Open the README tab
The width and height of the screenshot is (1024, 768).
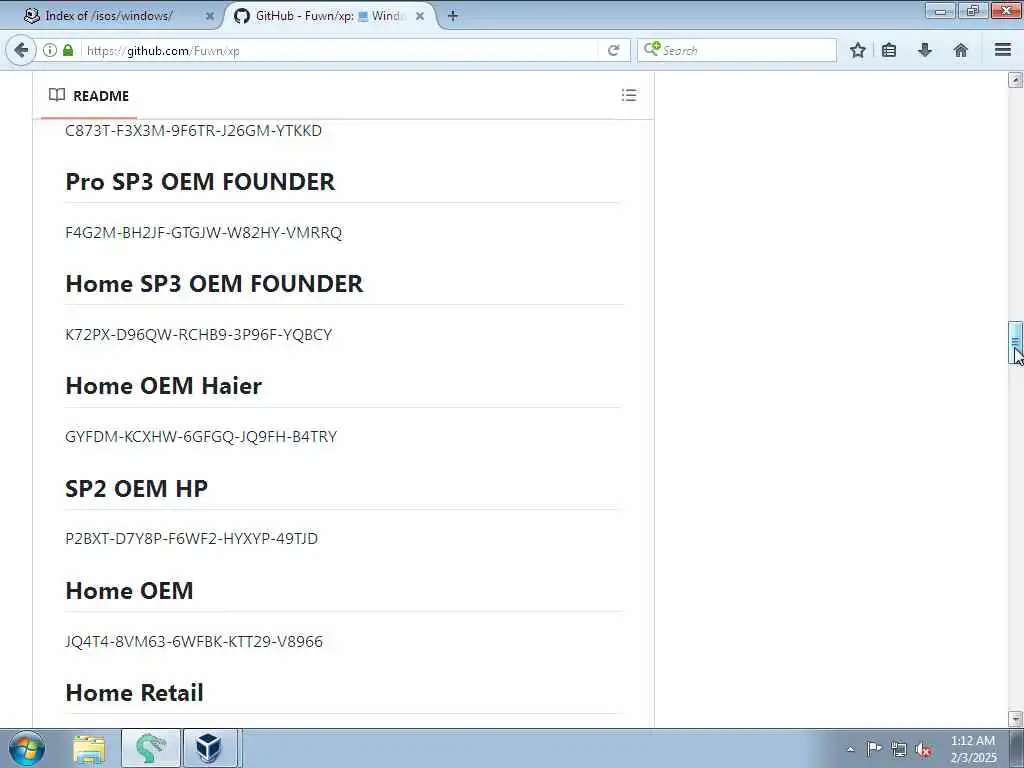coord(89,96)
